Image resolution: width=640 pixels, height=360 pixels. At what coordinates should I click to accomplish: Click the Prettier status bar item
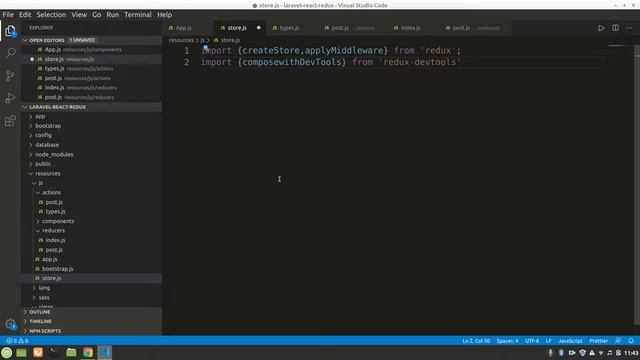(598, 340)
